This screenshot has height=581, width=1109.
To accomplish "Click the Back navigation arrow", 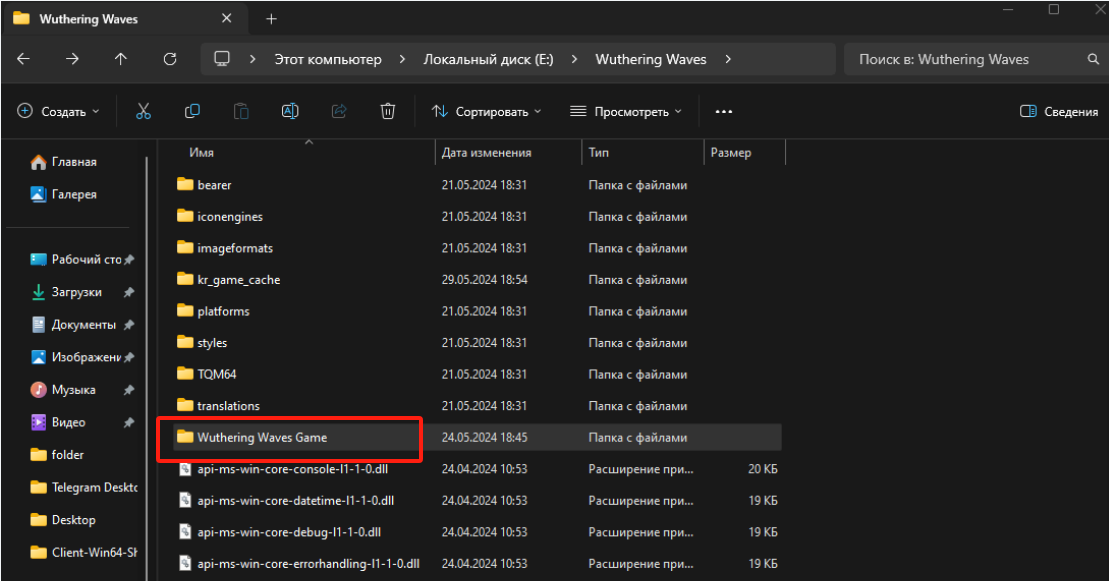I will point(23,59).
